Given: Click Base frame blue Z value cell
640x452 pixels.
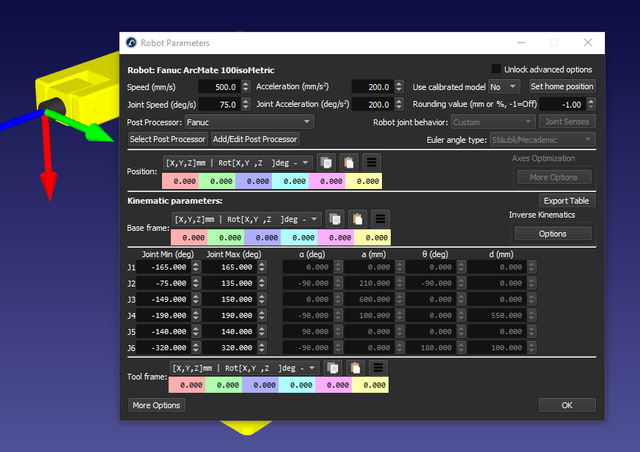Looking at the screenshot, I should click(x=262, y=237).
